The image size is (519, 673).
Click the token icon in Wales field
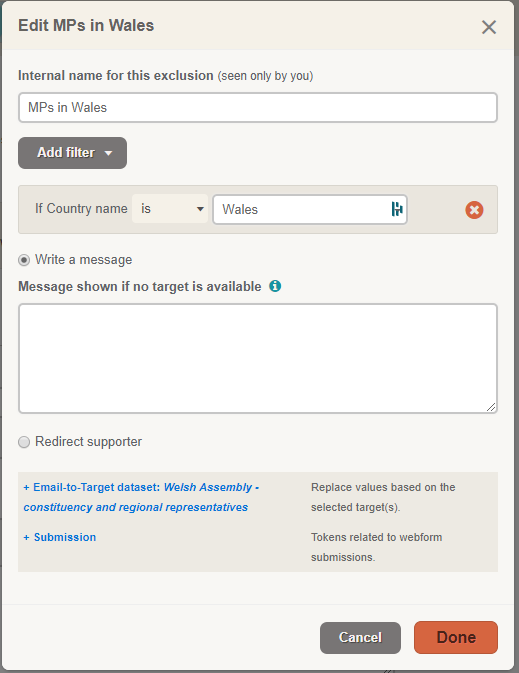(397, 209)
